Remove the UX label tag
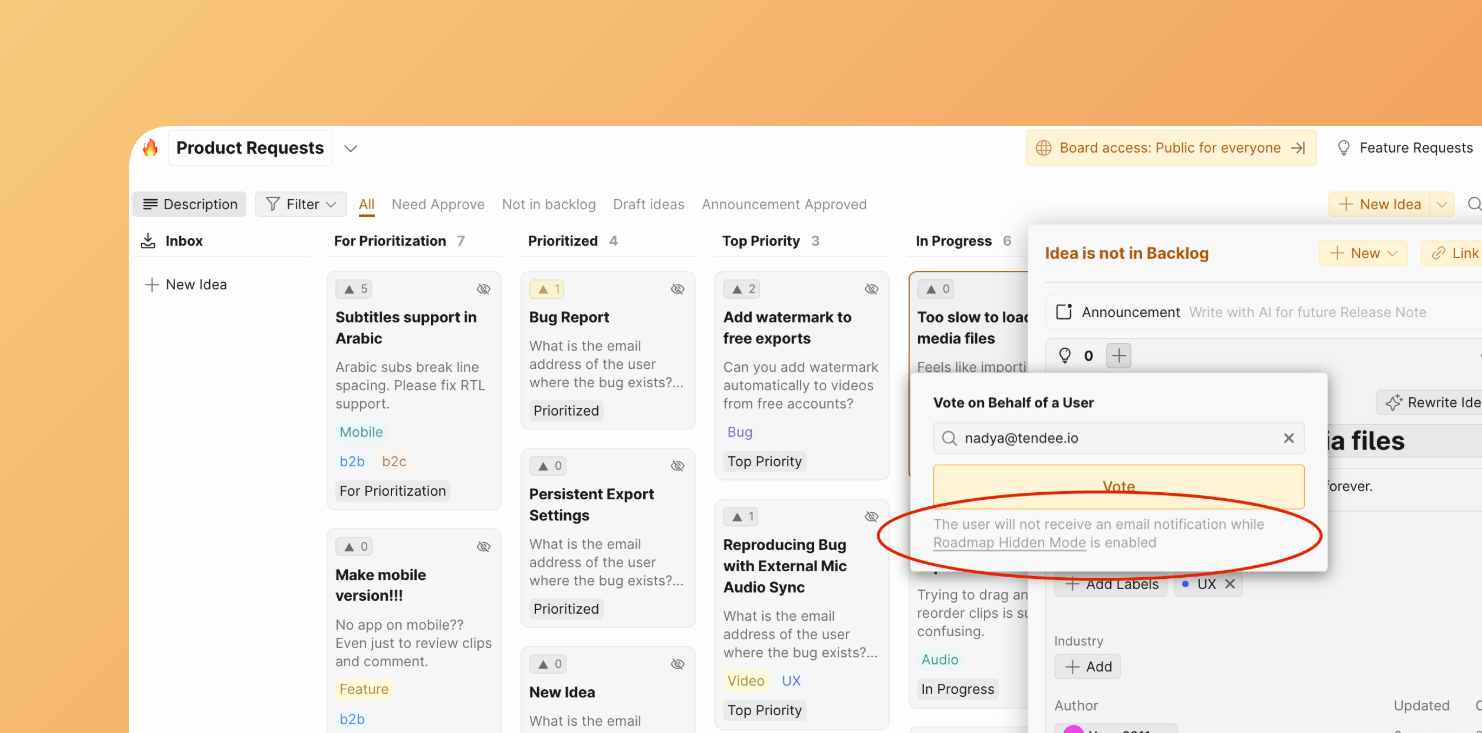 point(1230,584)
